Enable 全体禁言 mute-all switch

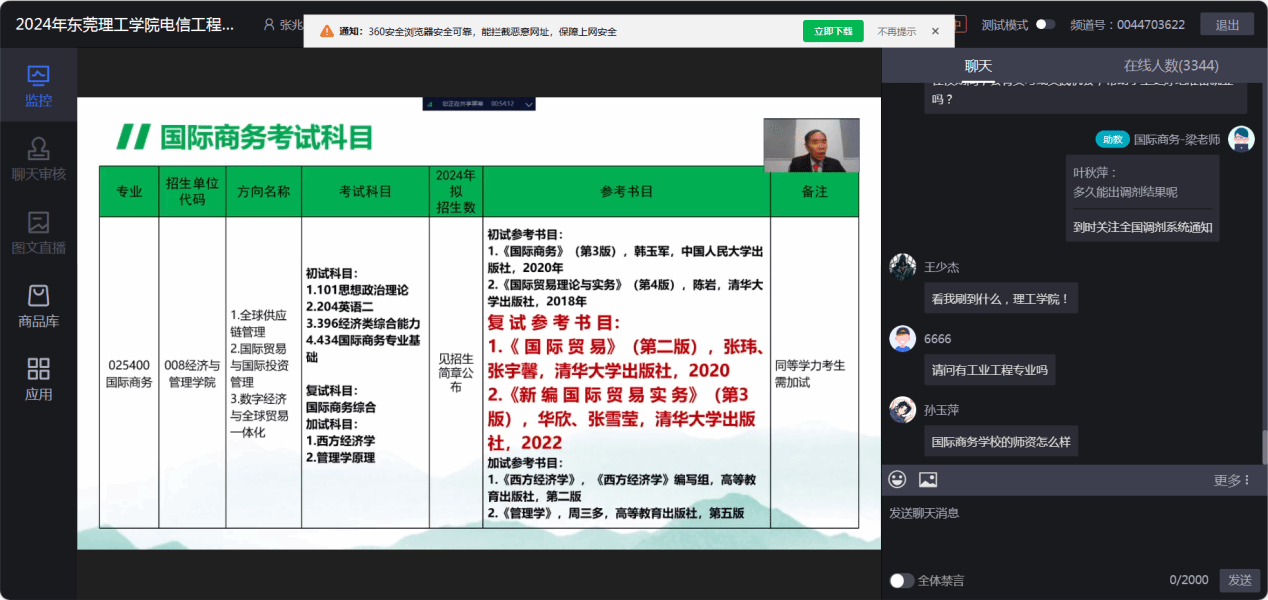click(x=901, y=580)
